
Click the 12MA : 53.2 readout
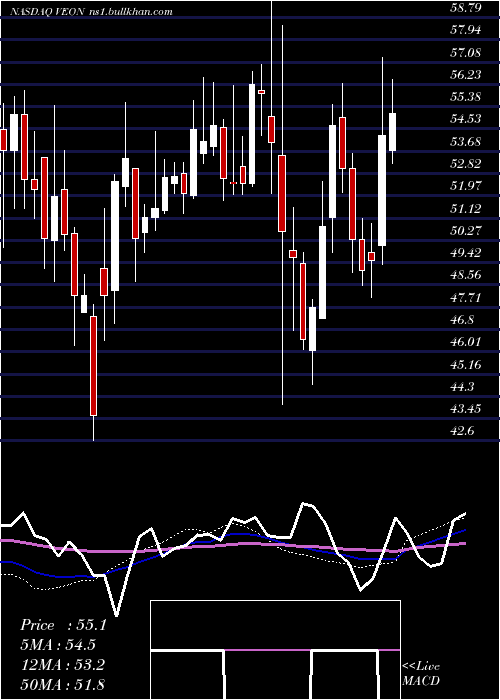pos(62,665)
